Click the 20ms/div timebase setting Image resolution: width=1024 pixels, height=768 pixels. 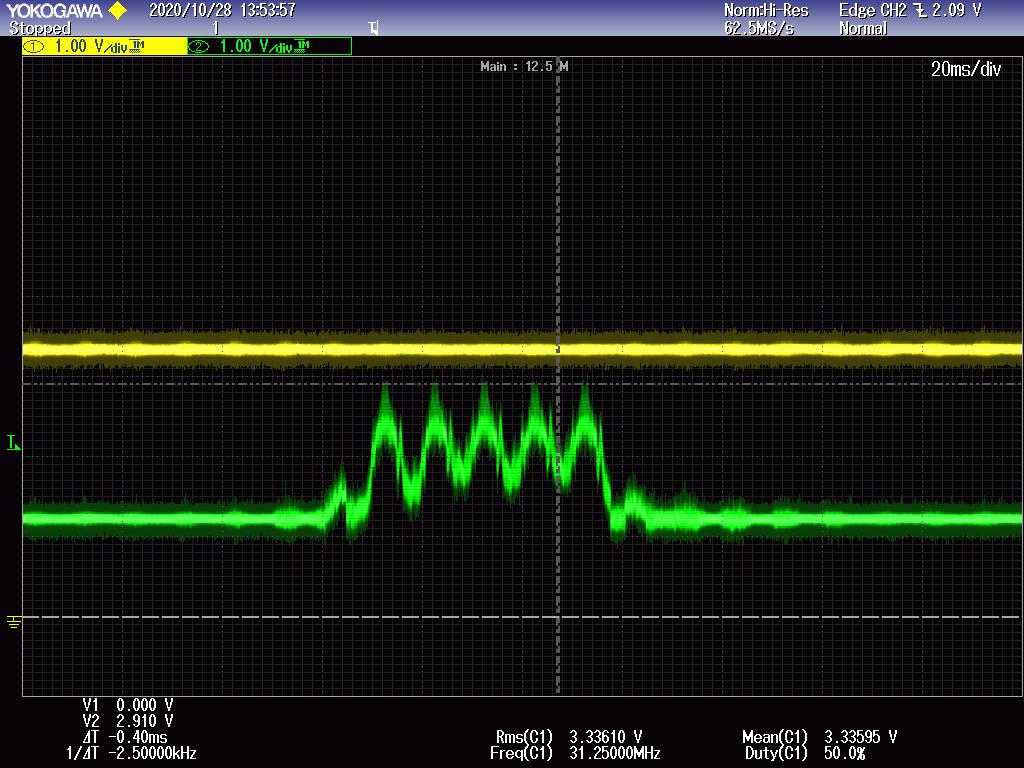tap(966, 69)
